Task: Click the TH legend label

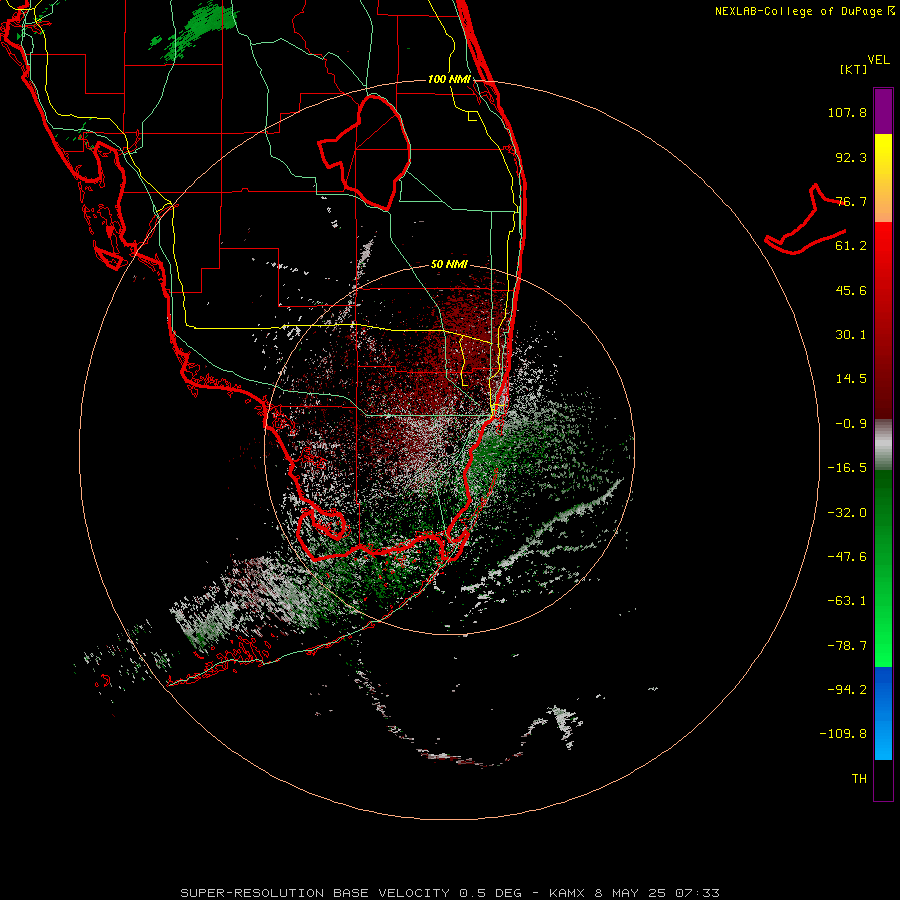Action: tap(859, 779)
